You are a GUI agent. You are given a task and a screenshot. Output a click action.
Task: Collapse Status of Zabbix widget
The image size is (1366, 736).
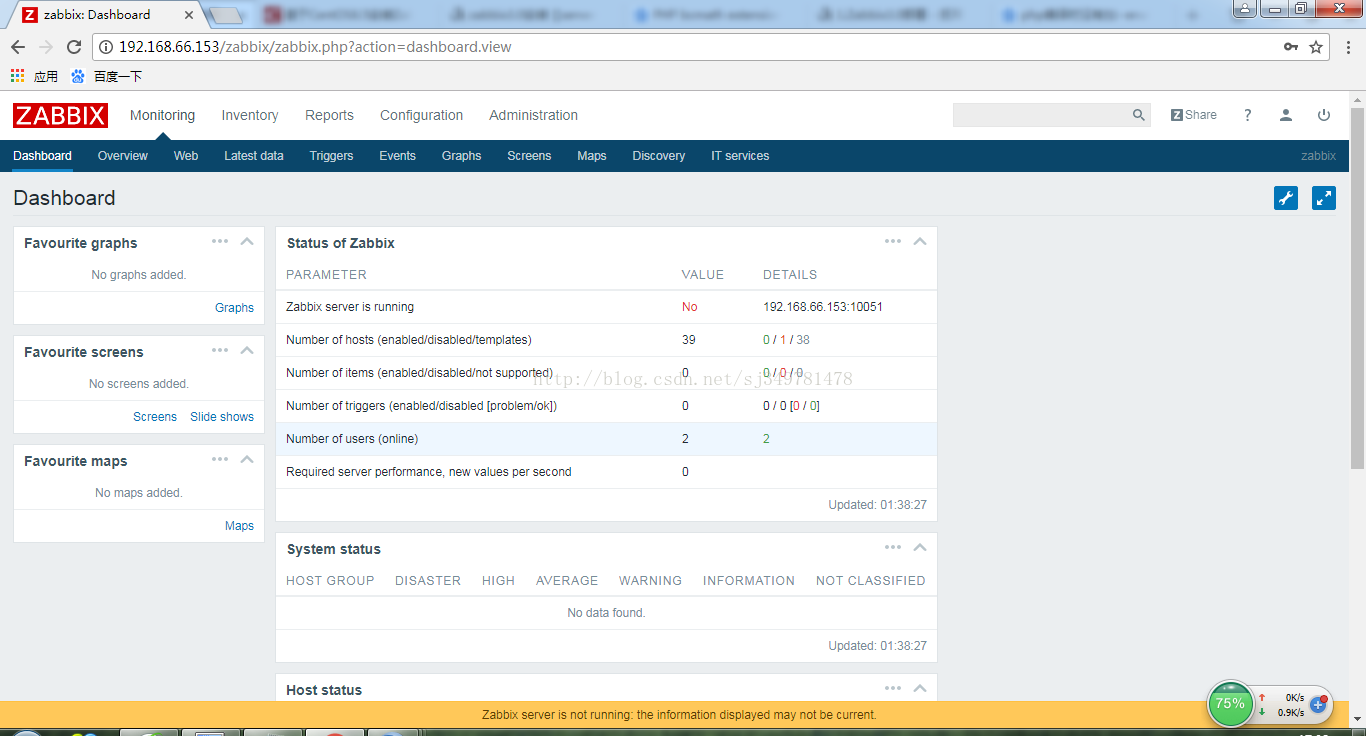coord(920,241)
